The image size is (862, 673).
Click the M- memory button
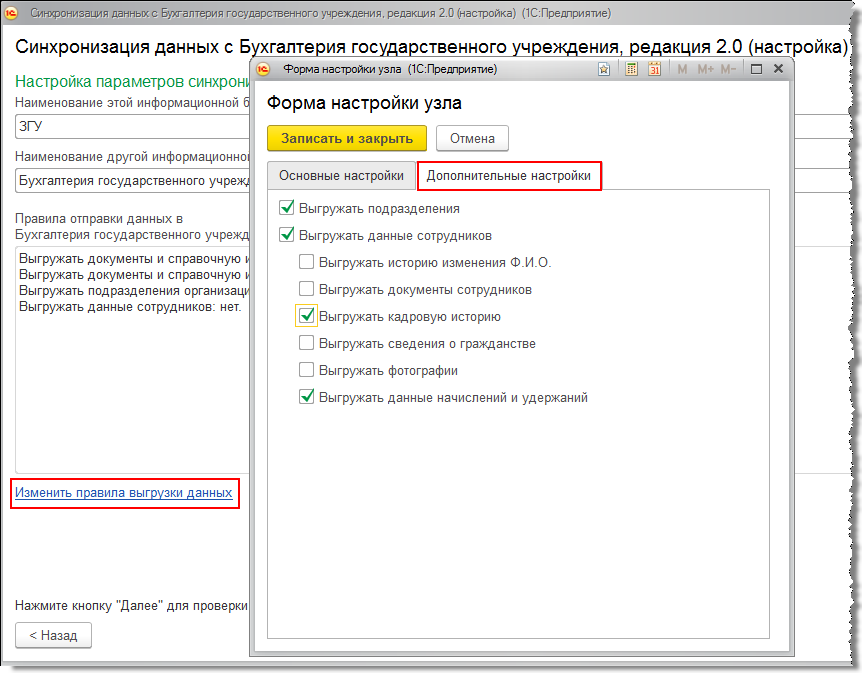click(x=728, y=69)
